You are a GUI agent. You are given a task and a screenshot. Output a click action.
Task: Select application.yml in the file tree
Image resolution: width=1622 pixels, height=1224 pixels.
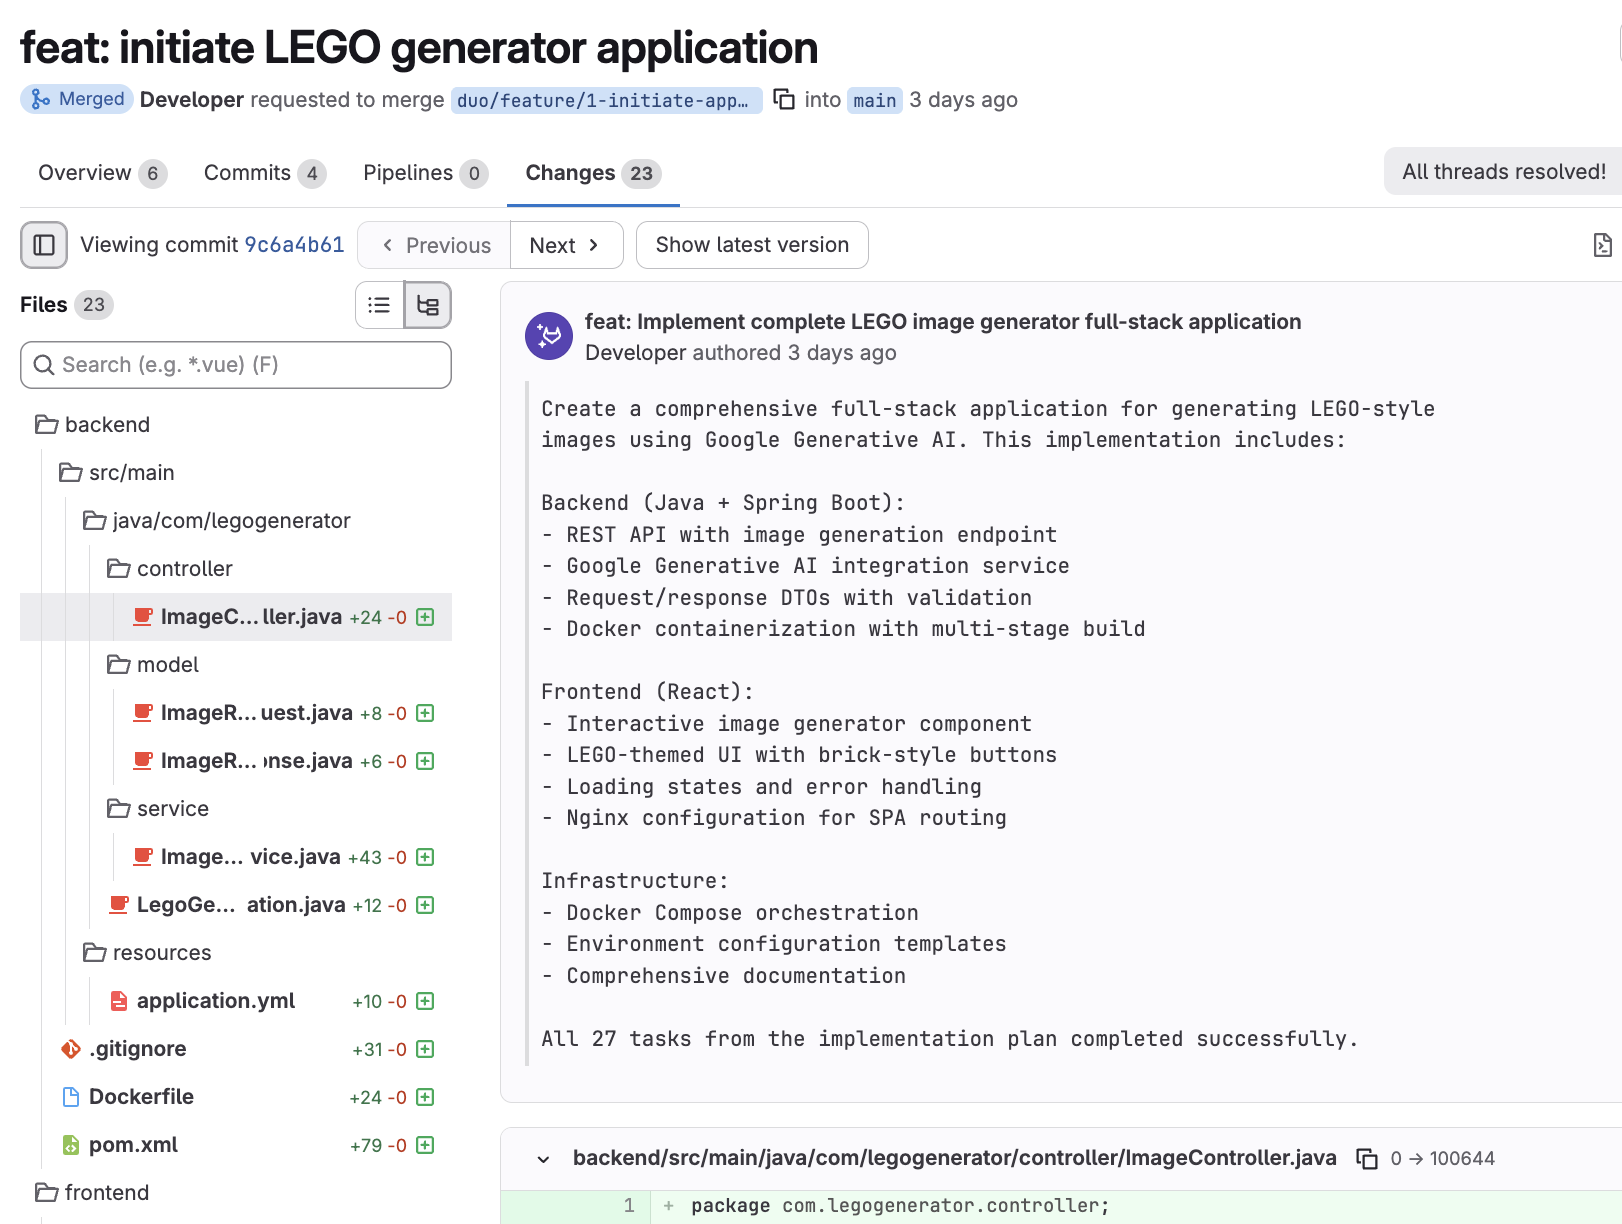pyautogui.click(x=215, y=1001)
